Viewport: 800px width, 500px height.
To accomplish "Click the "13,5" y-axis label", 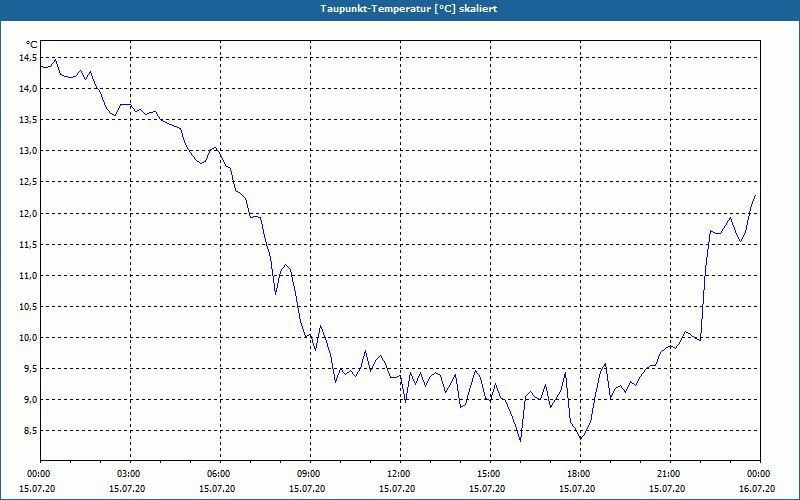I will point(29,120).
